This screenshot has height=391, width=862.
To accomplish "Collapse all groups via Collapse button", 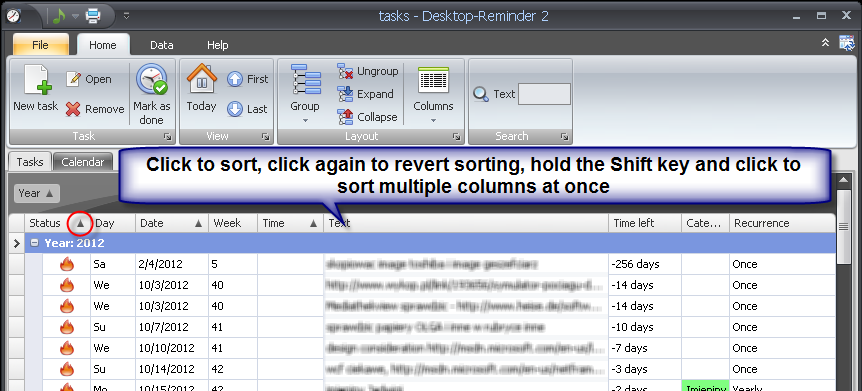I will tap(368, 117).
